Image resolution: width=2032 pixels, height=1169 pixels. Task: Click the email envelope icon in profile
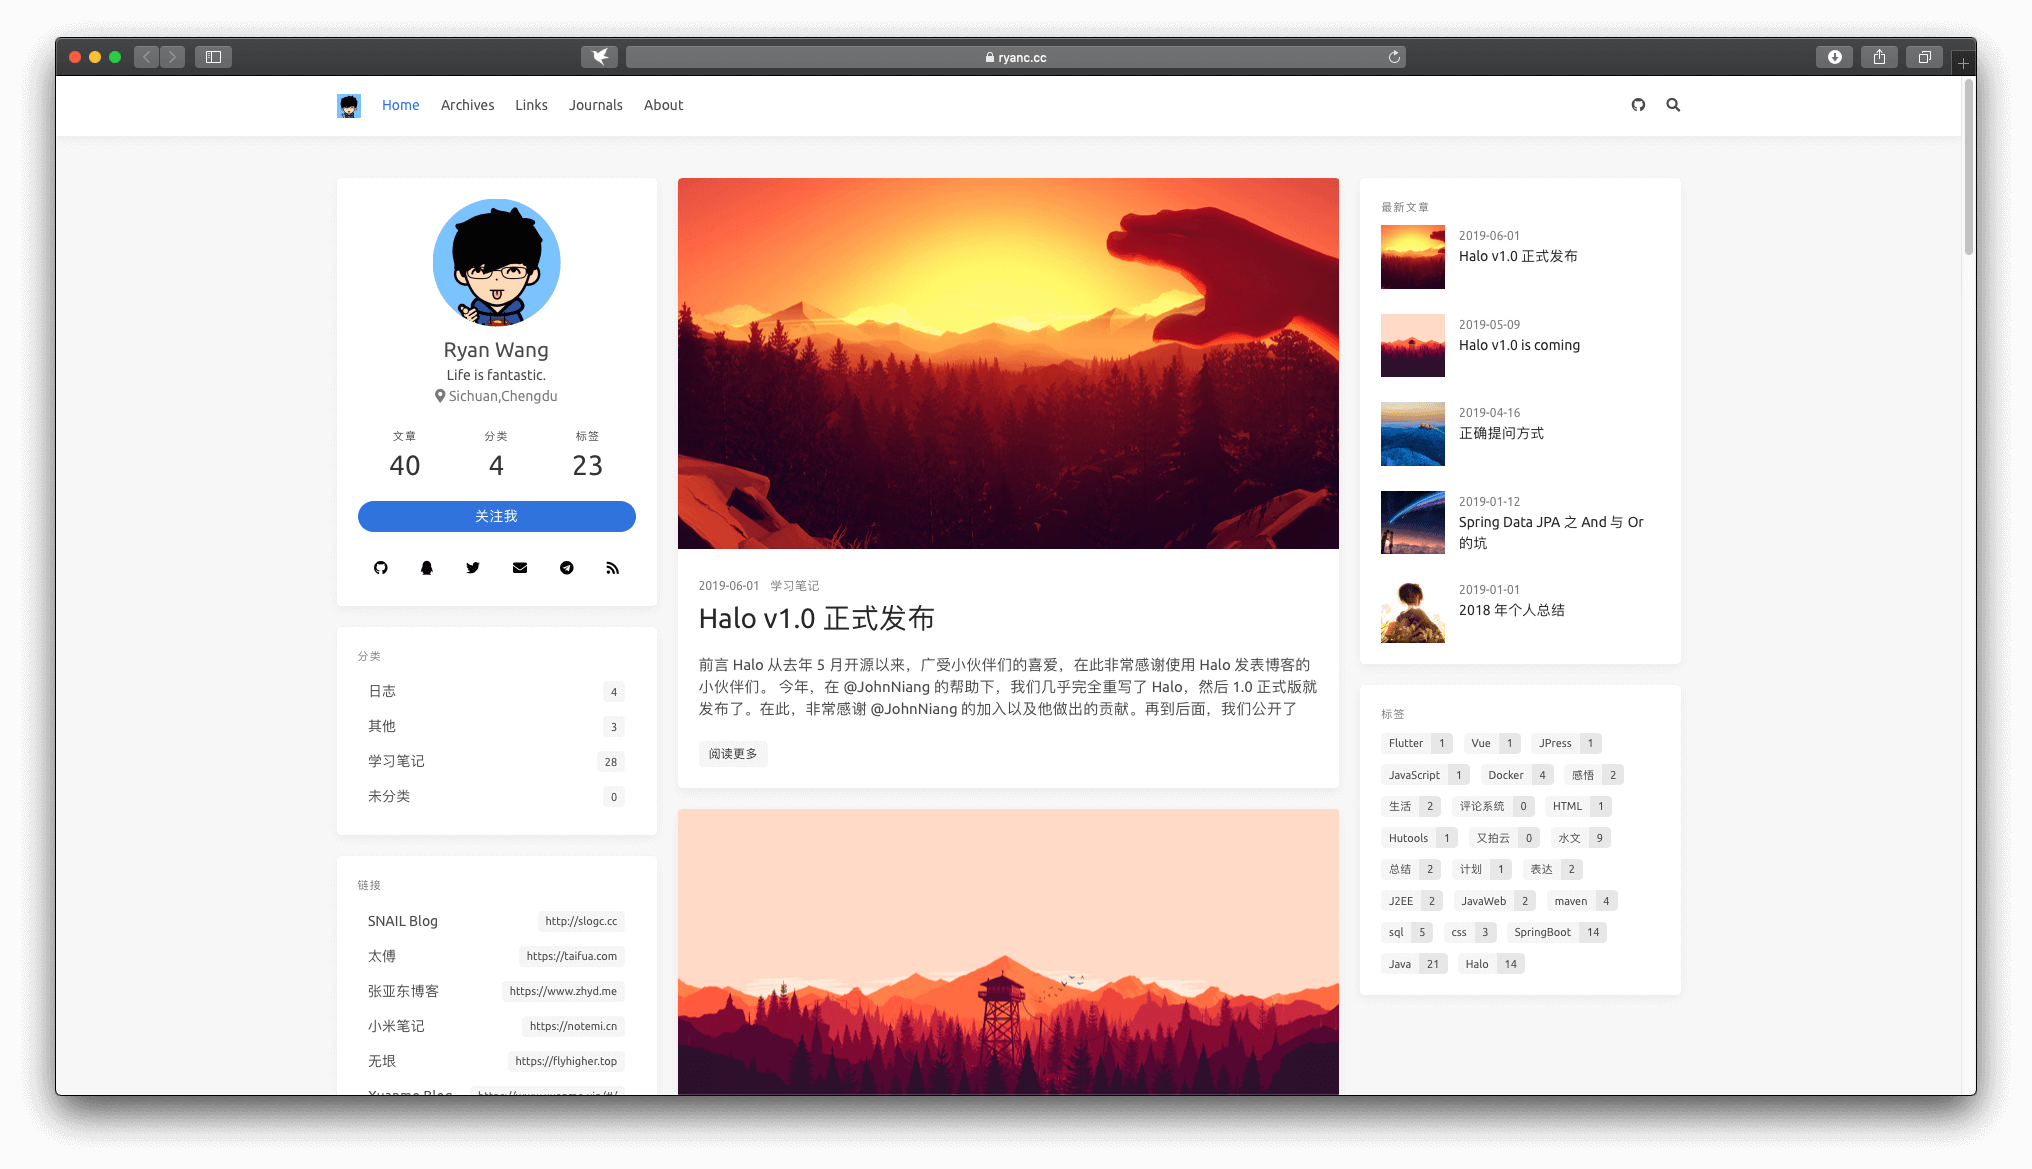(x=520, y=568)
